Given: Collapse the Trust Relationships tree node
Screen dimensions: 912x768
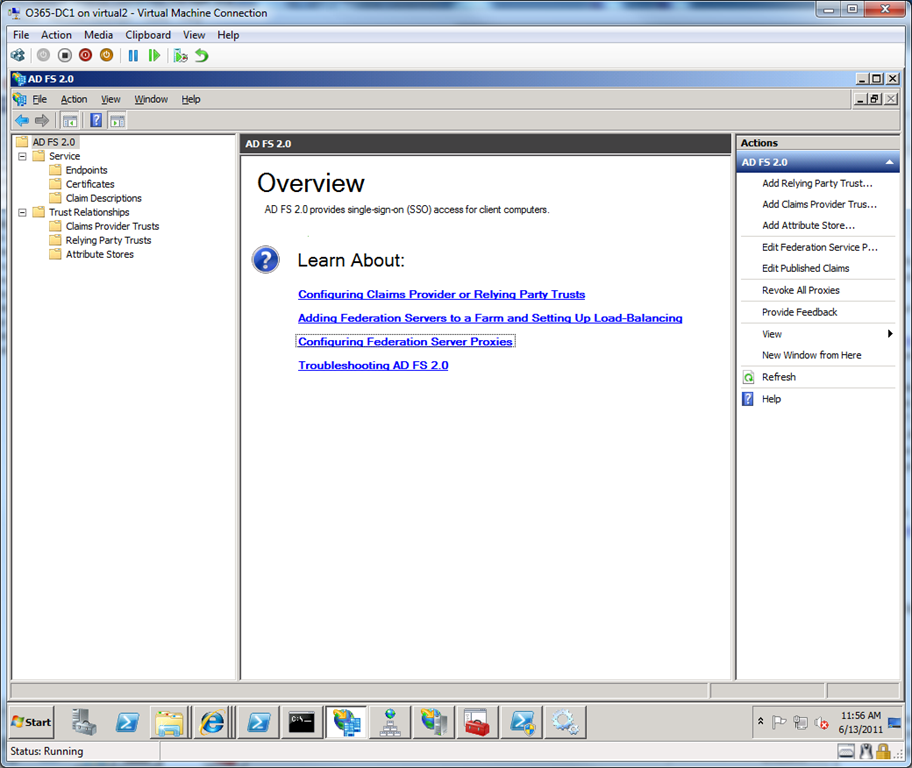Looking at the screenshot, I should (x=22, y=212).
